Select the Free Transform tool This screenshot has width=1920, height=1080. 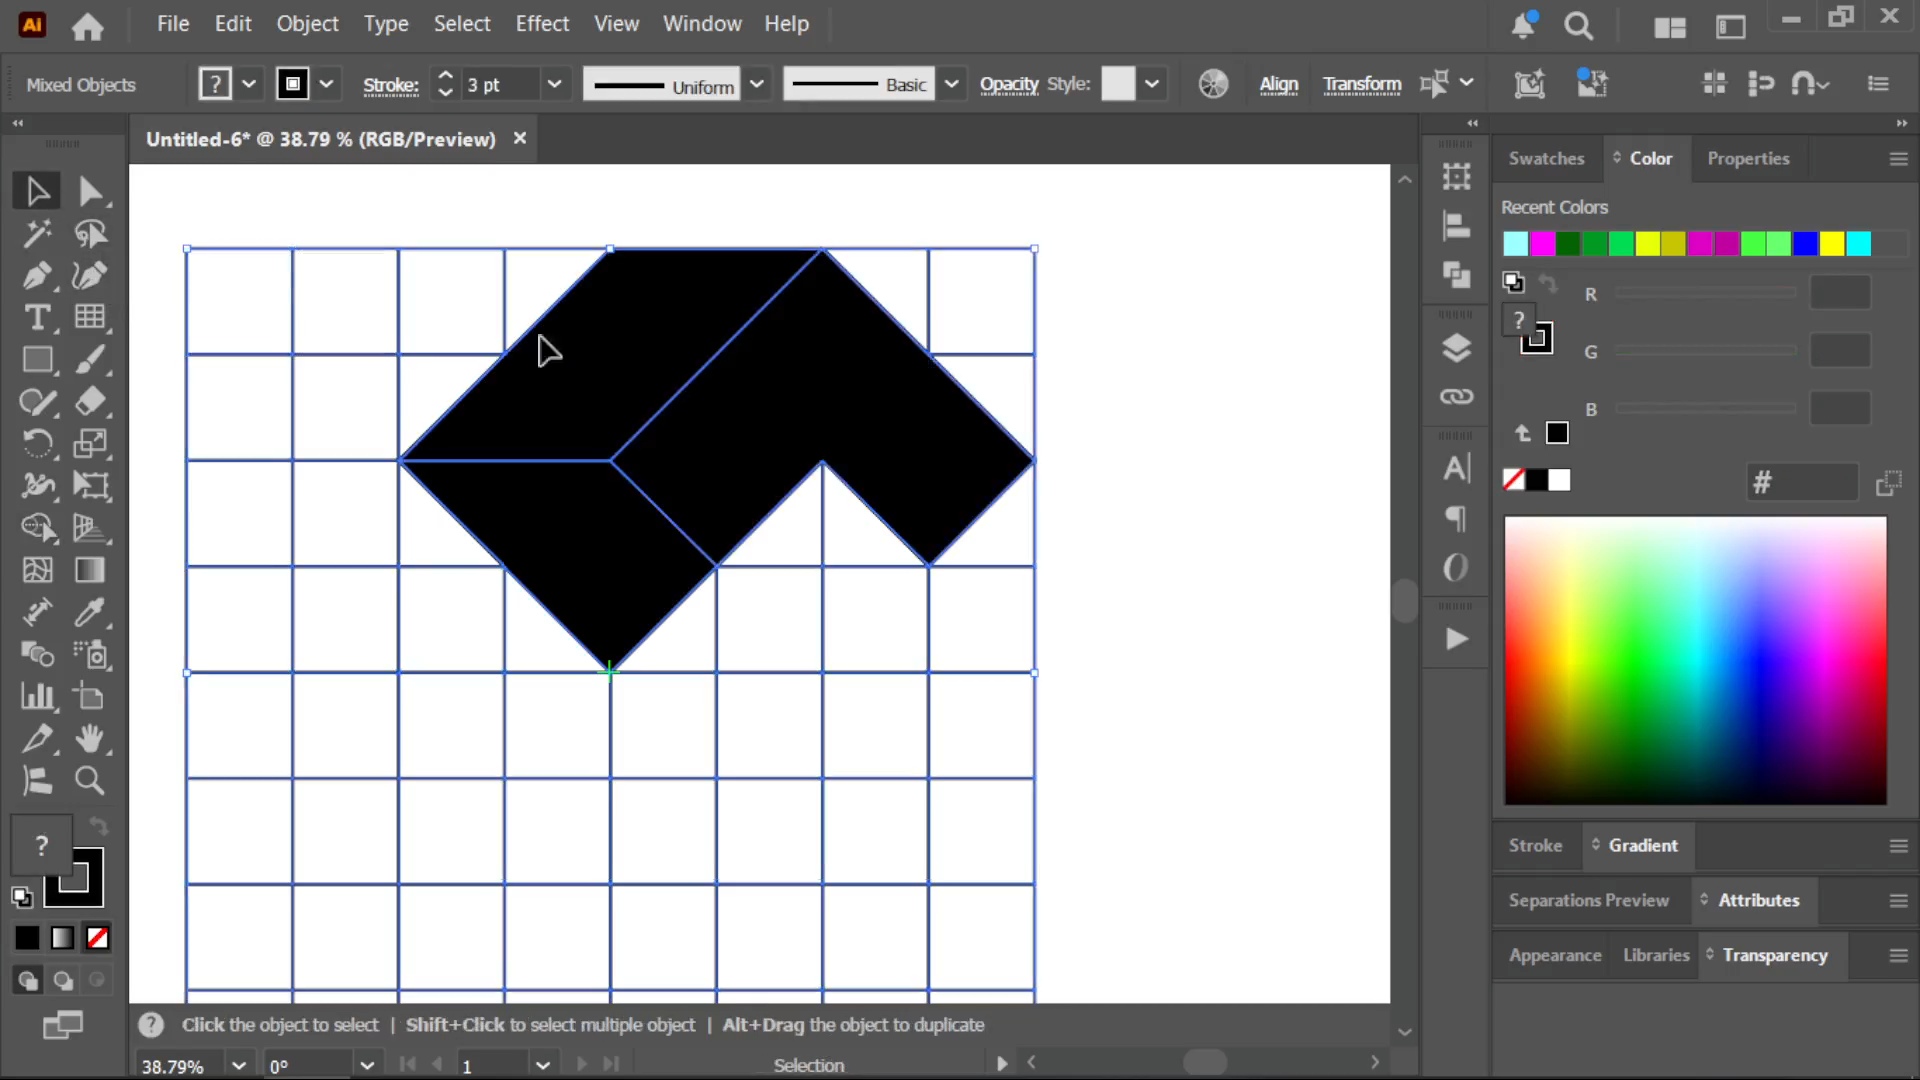(x=90, y=486)
